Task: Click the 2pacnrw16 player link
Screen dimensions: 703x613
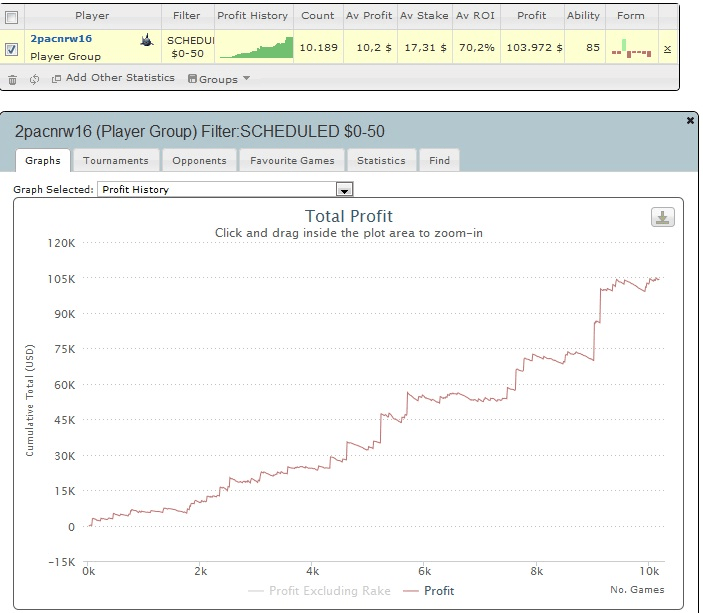Action: (61, 39)
